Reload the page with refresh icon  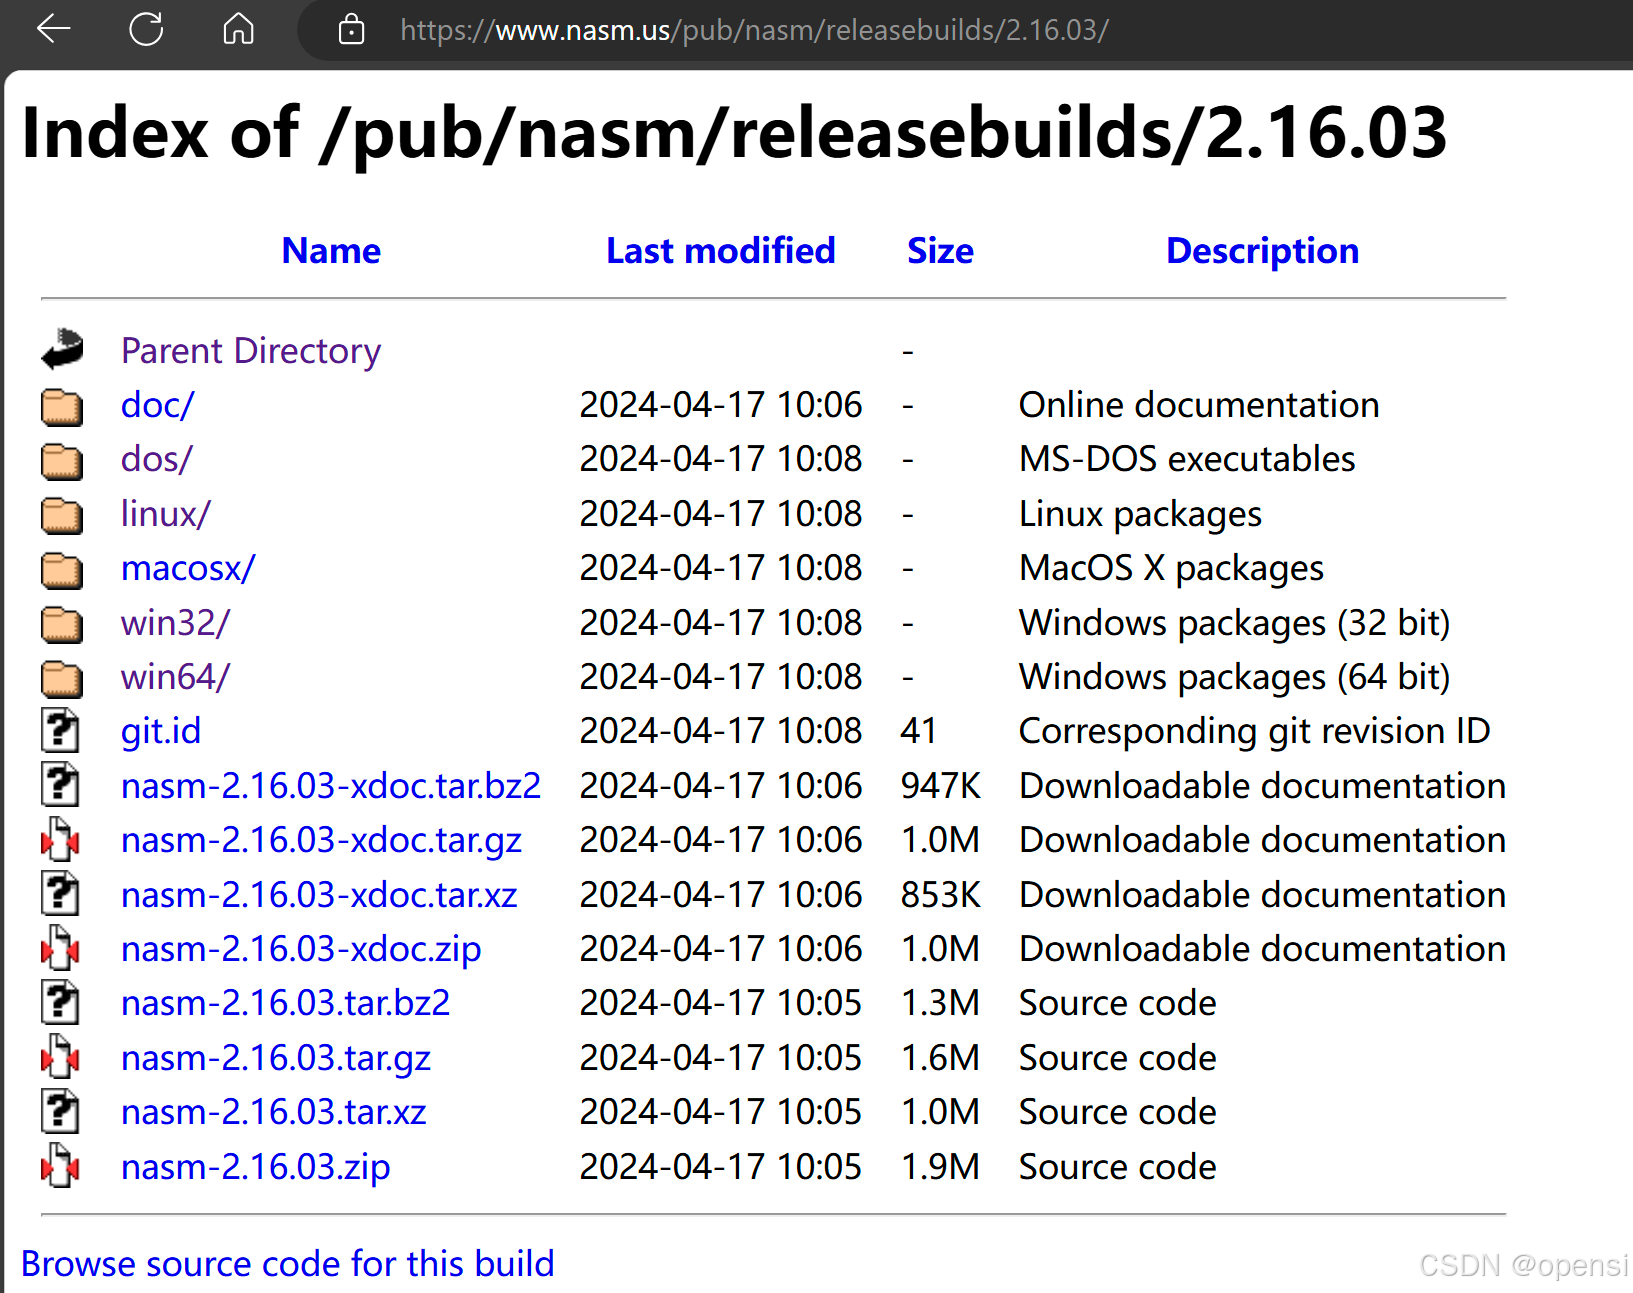tap(146, 29)
